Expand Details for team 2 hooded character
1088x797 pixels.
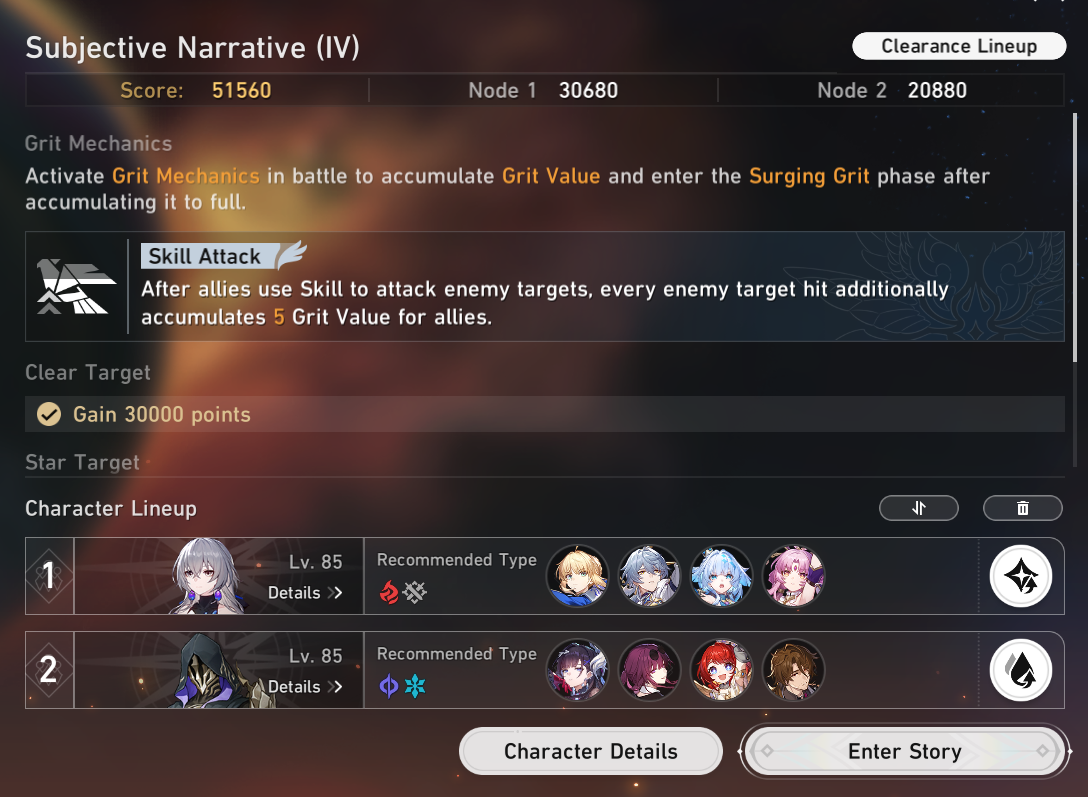[x=305, y=687]
